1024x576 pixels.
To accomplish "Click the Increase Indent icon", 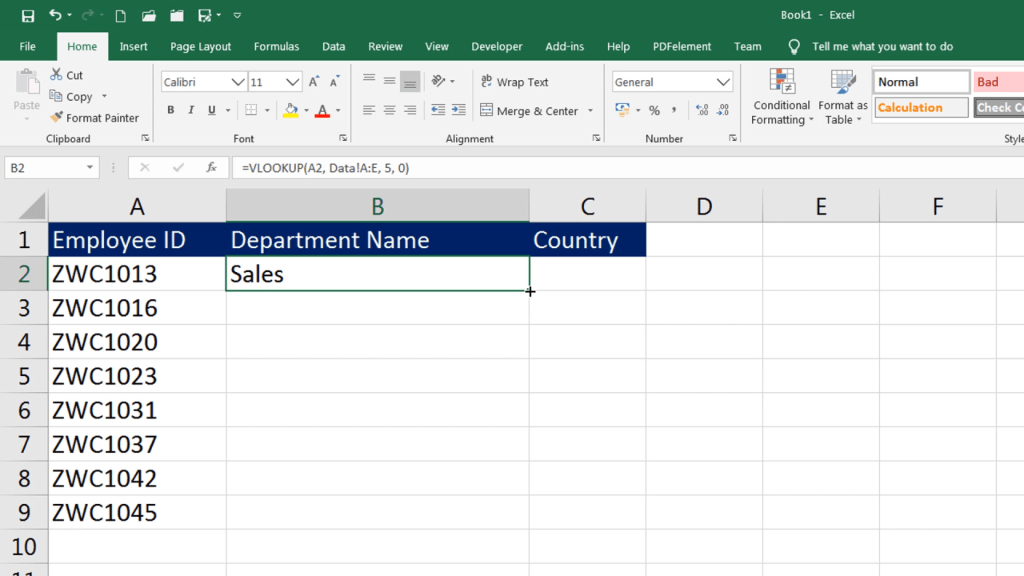I will click(458, 110).
